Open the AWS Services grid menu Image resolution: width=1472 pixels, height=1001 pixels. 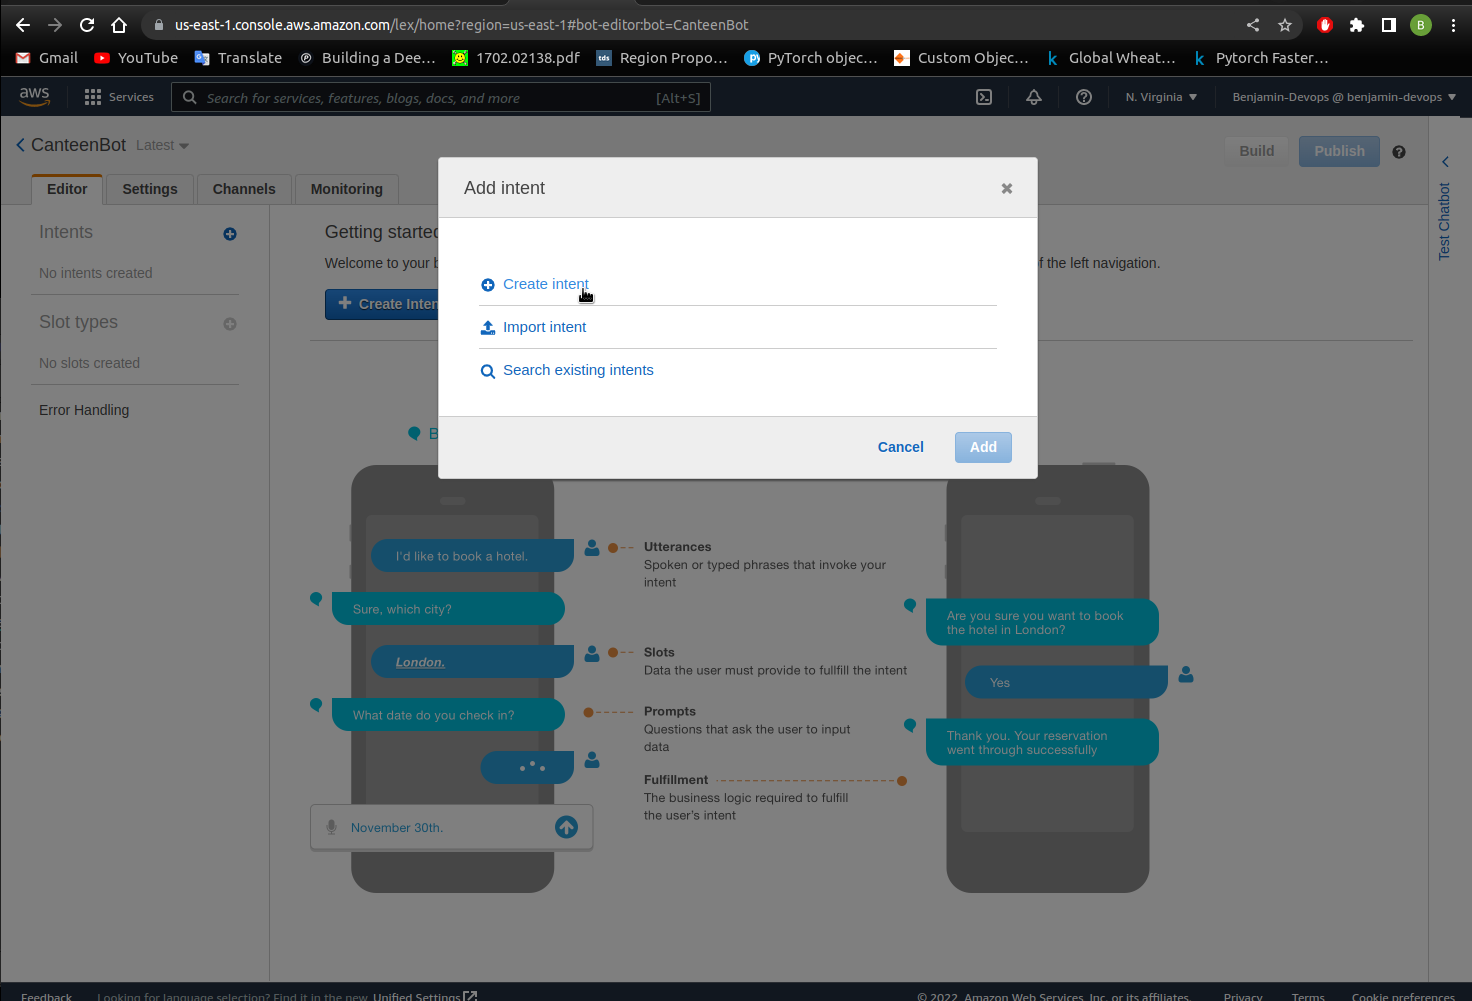119,97
